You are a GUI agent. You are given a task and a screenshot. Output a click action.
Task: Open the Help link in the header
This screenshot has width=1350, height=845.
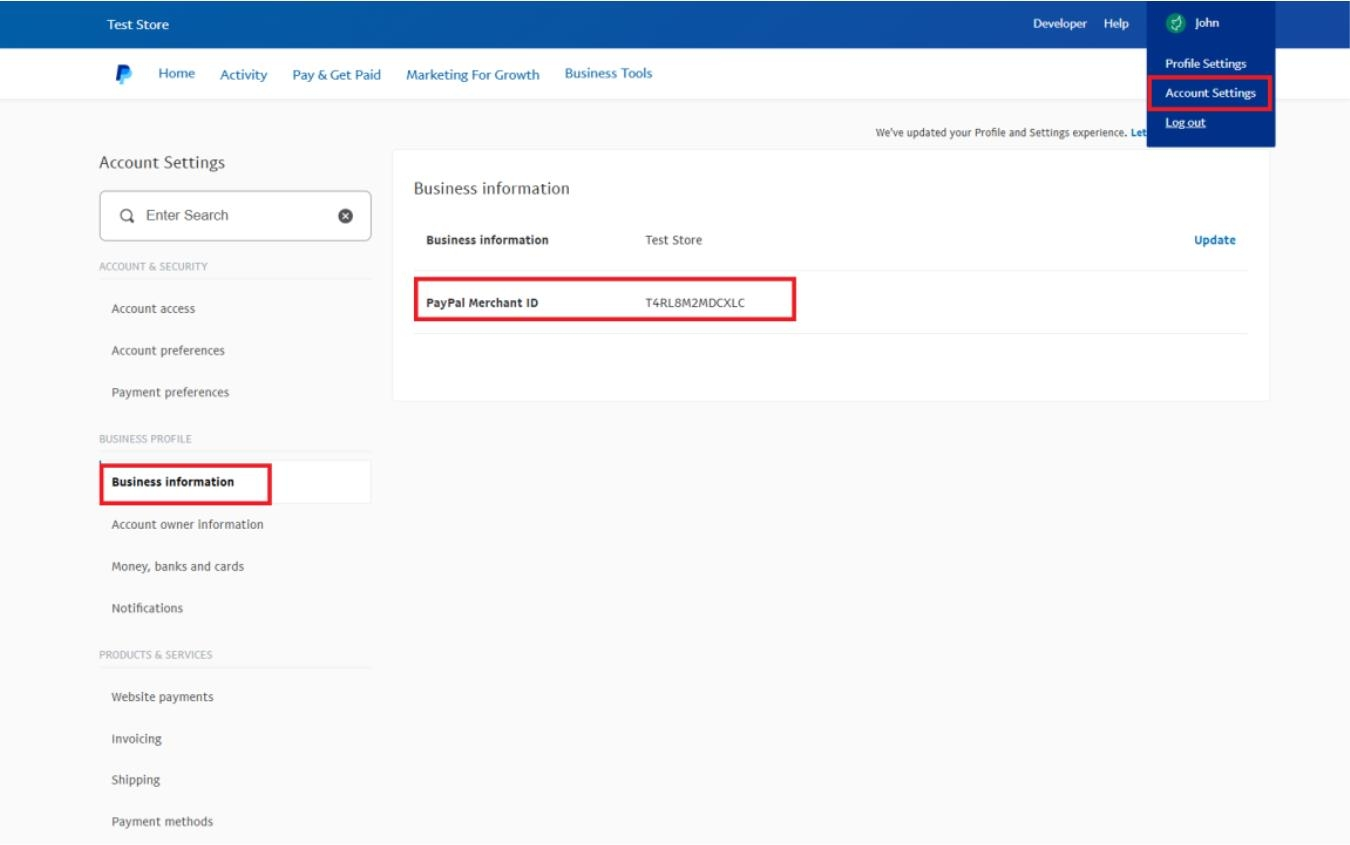[x=1116, y=24]
